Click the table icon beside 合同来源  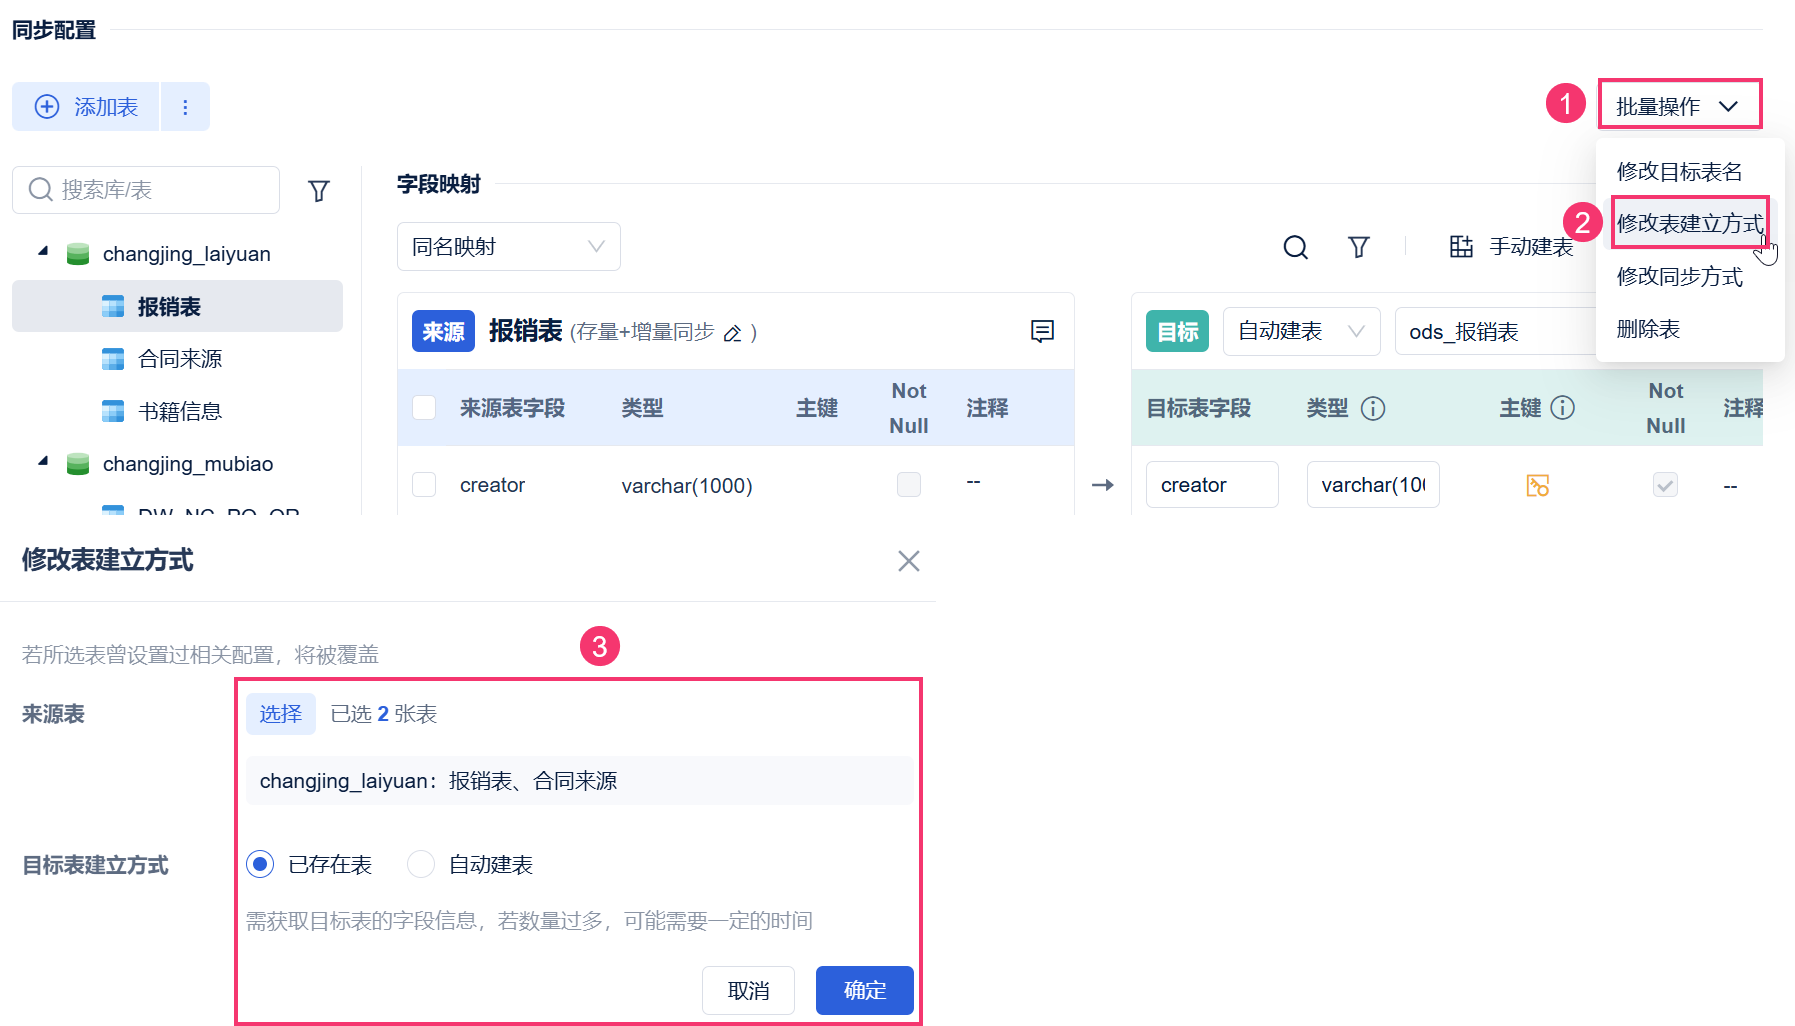pos(113,359)
